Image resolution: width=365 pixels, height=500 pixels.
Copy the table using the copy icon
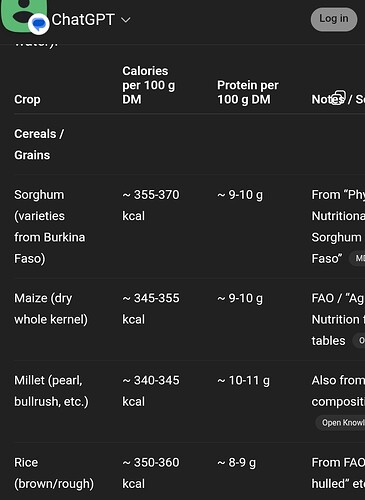click(x=339, y=97)
